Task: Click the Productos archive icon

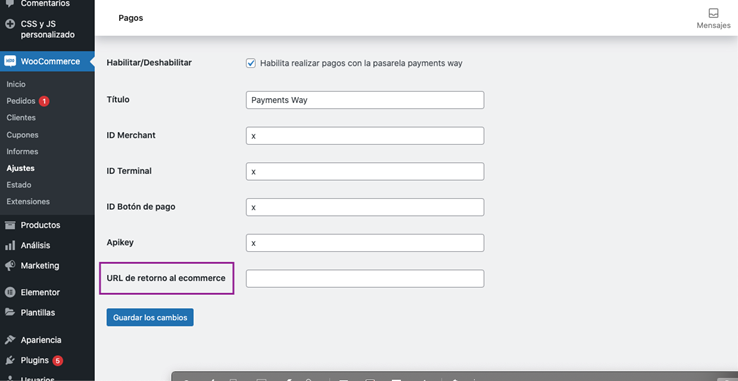Action: click(x=10, y=225)
